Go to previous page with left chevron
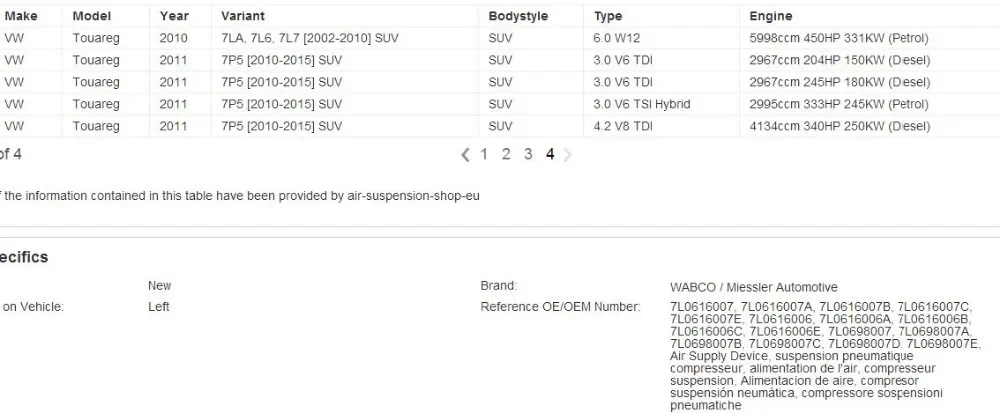1000x413 pixels. point(465,154)
